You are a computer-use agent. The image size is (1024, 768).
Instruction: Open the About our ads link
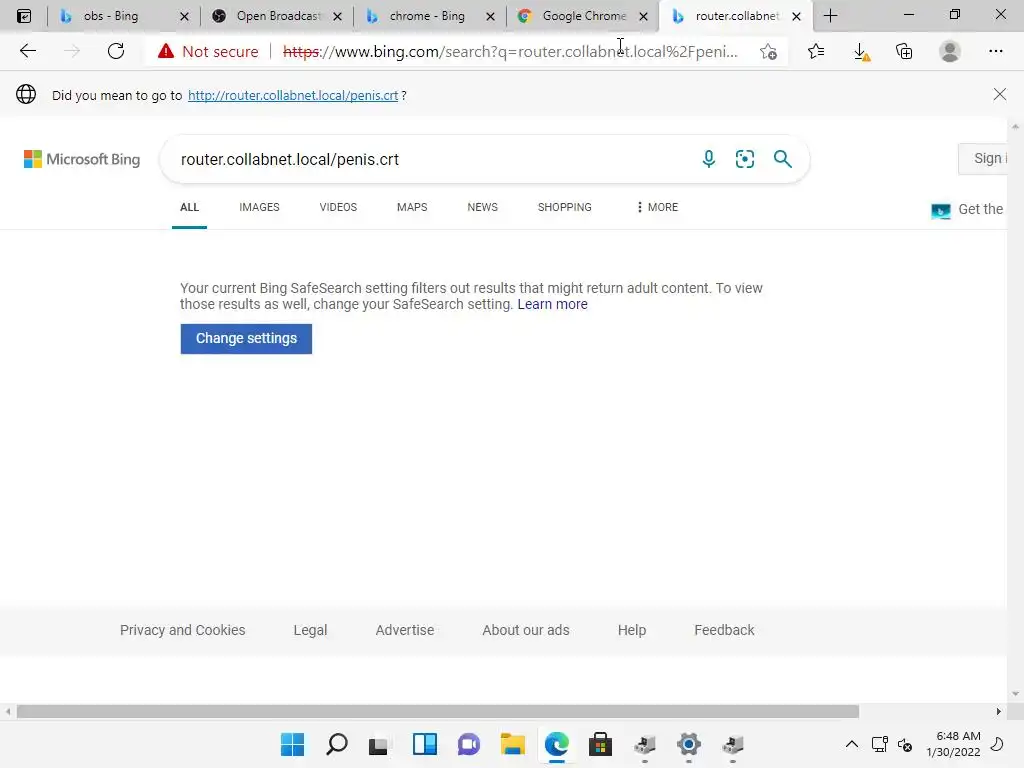coord(526,630)
